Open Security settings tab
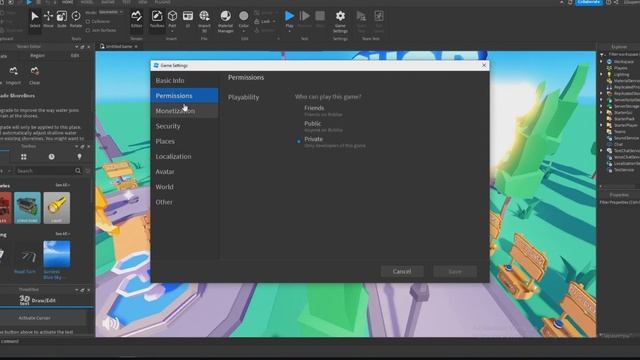Image resolution: width=640 pixels, height=360 pixels. point(184,126)
